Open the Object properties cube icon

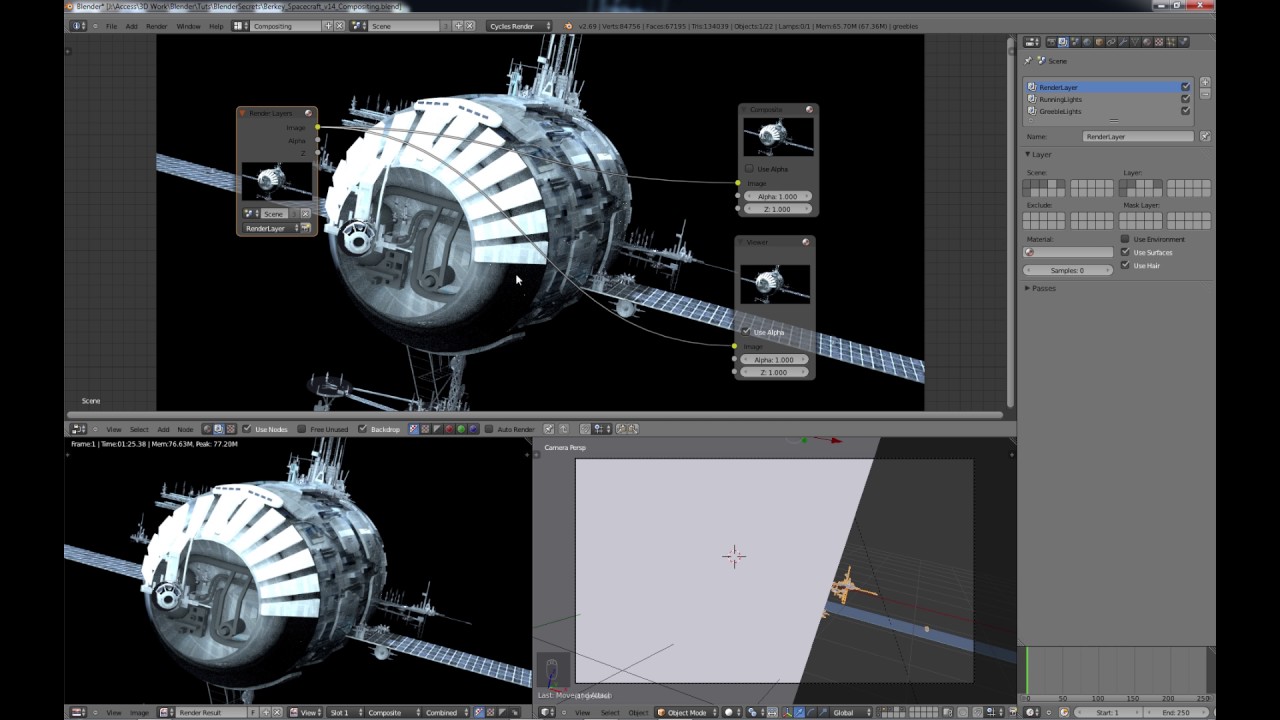click(x=1099, y=42)
